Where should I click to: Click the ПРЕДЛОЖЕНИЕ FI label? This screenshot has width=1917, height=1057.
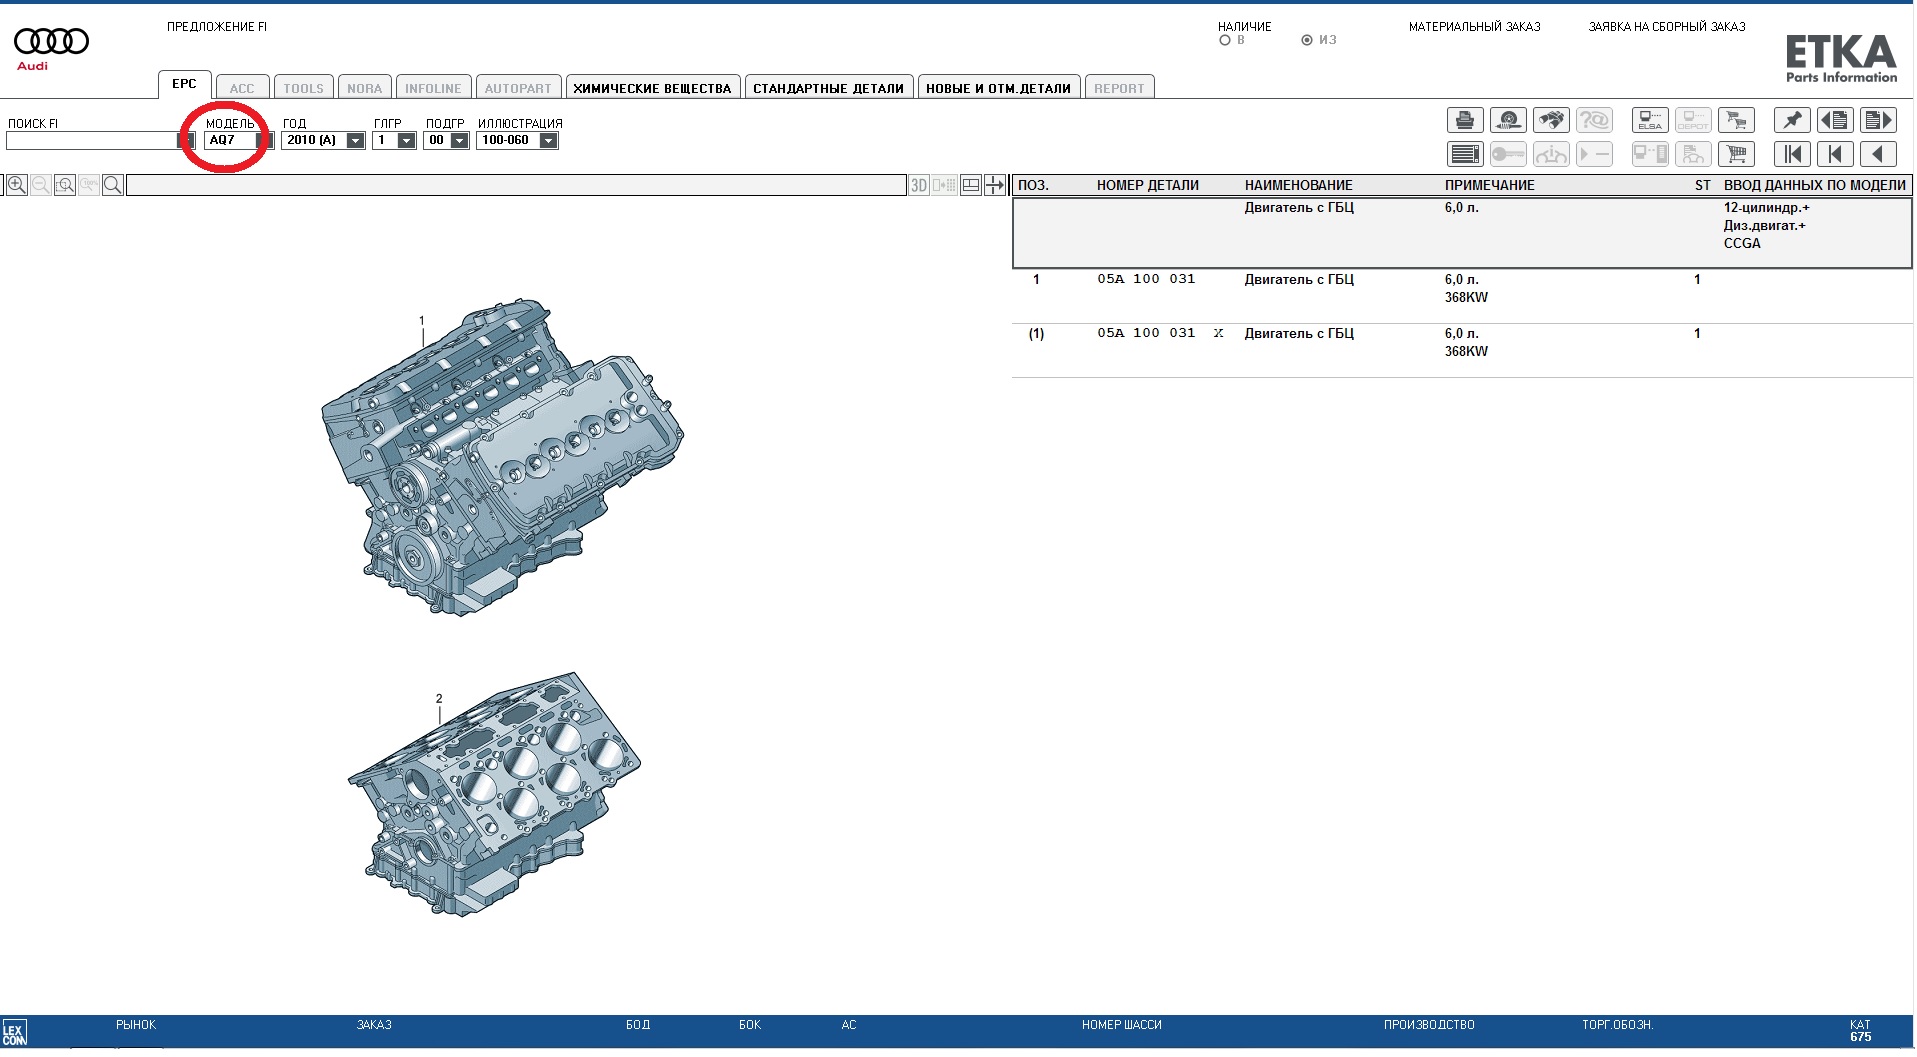pos(217,27)
